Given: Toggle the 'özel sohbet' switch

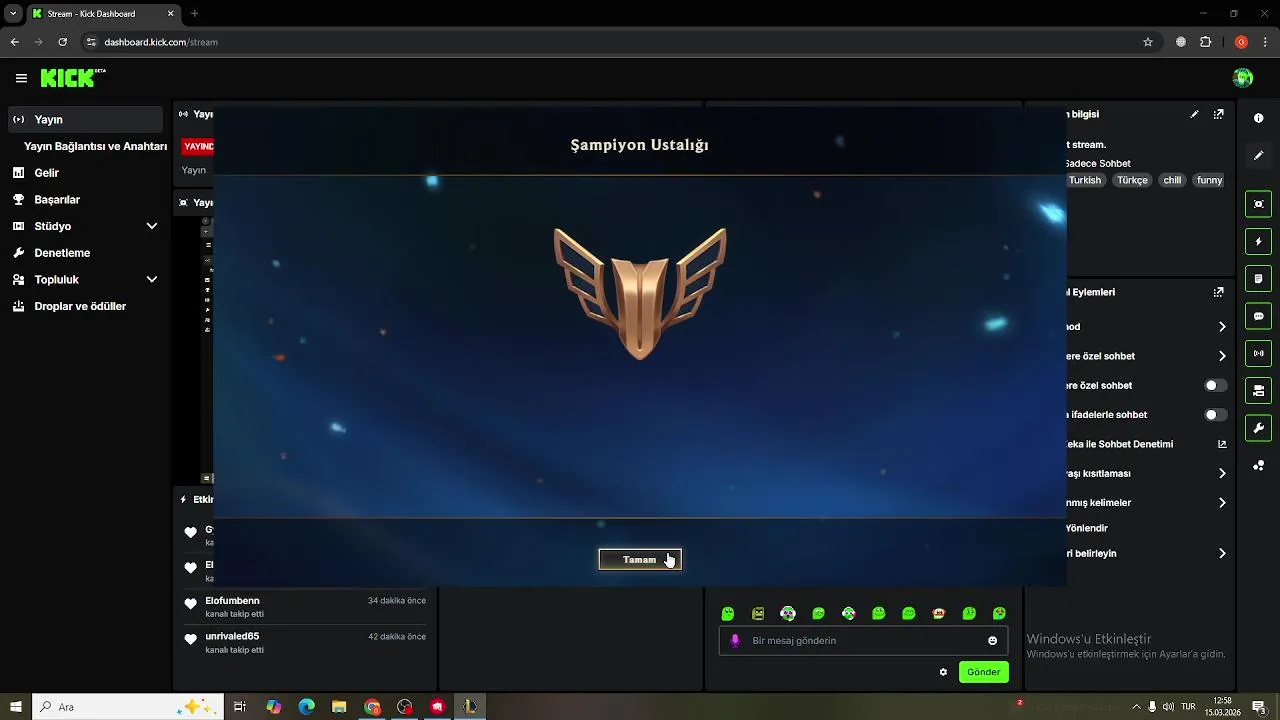Looking at the screenshot, I should click(x=1216, y=385).
